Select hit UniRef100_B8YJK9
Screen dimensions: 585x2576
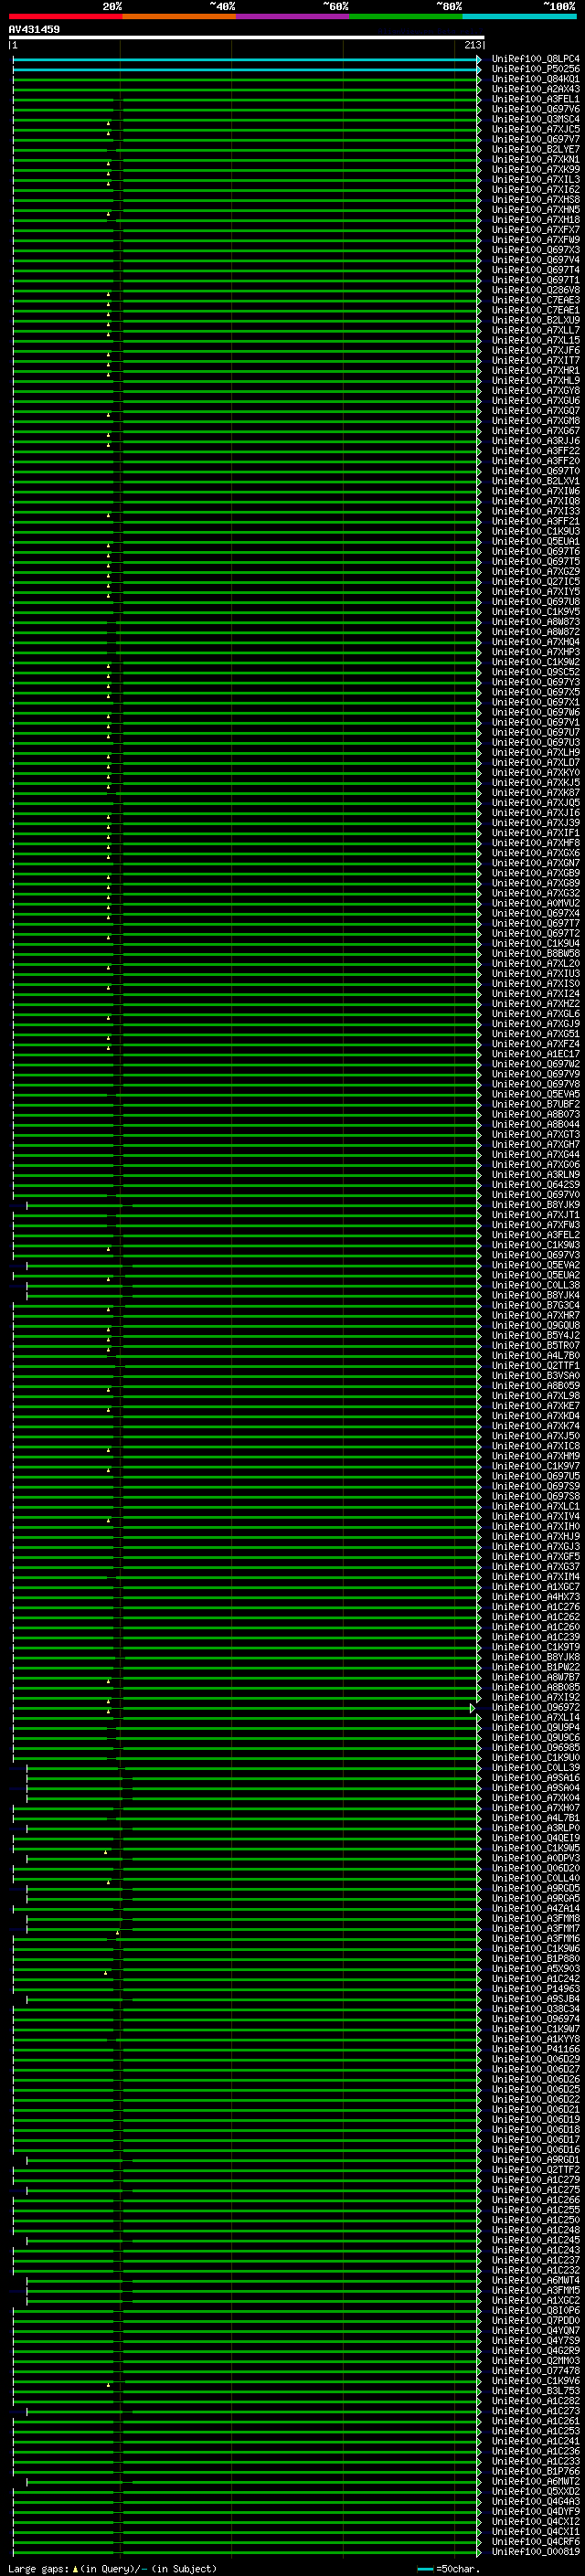click(x=521, y=1206)
